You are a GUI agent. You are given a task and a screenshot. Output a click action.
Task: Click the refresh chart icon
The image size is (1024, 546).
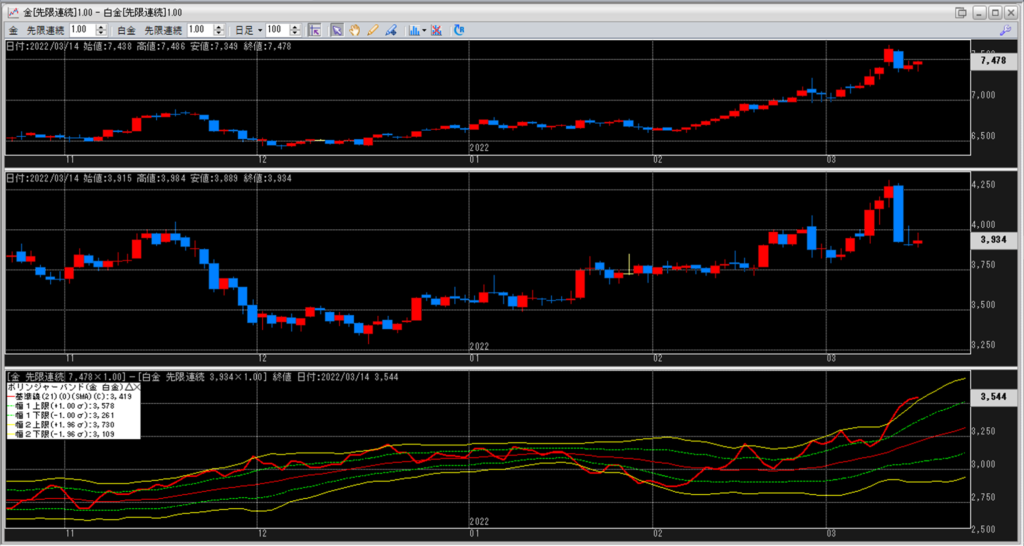pos(459,30)
